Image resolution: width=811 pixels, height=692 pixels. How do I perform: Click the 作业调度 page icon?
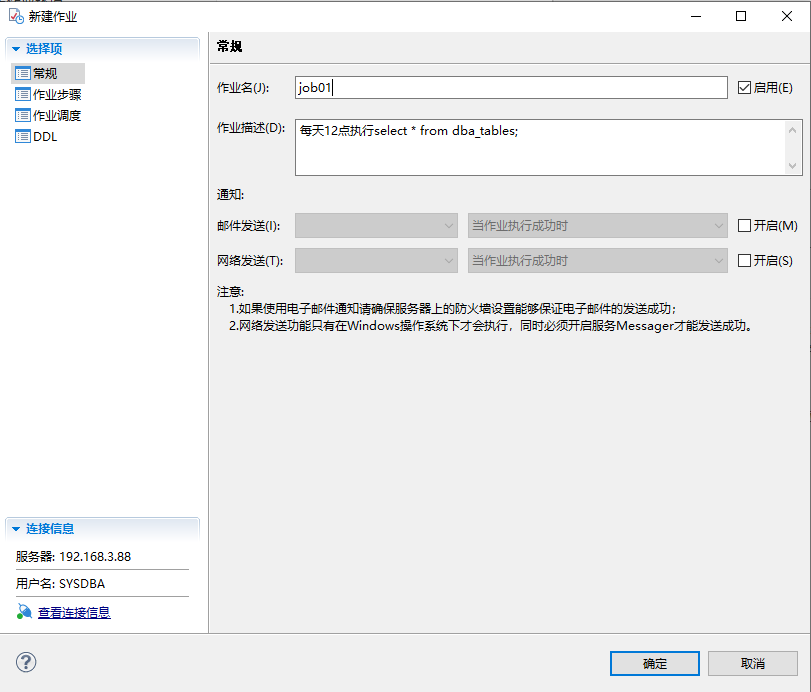tap(23, 115)
